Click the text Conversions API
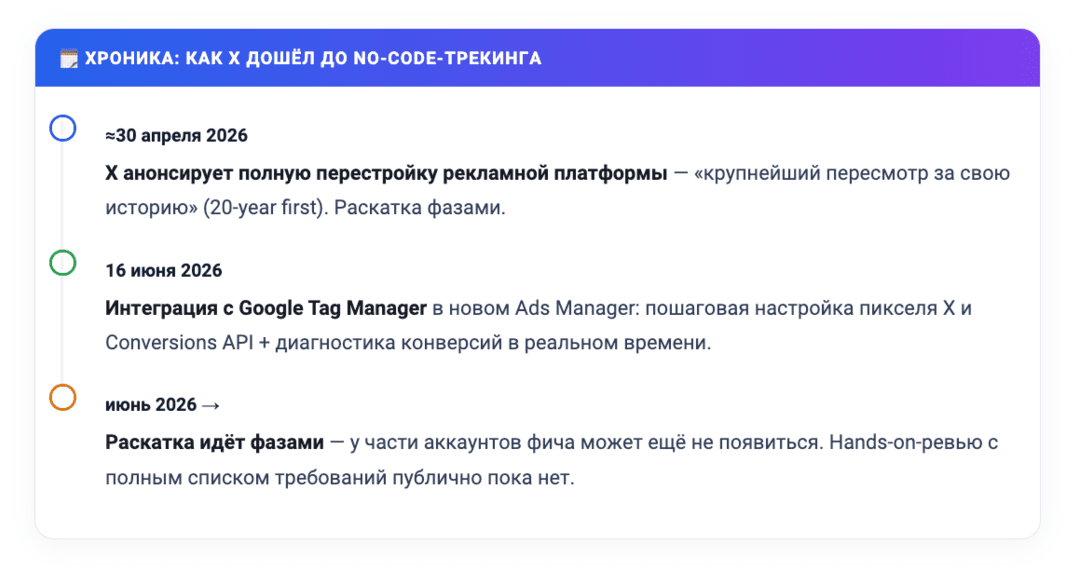This screenshot has height=585, width=1080. tap(179, 342)
